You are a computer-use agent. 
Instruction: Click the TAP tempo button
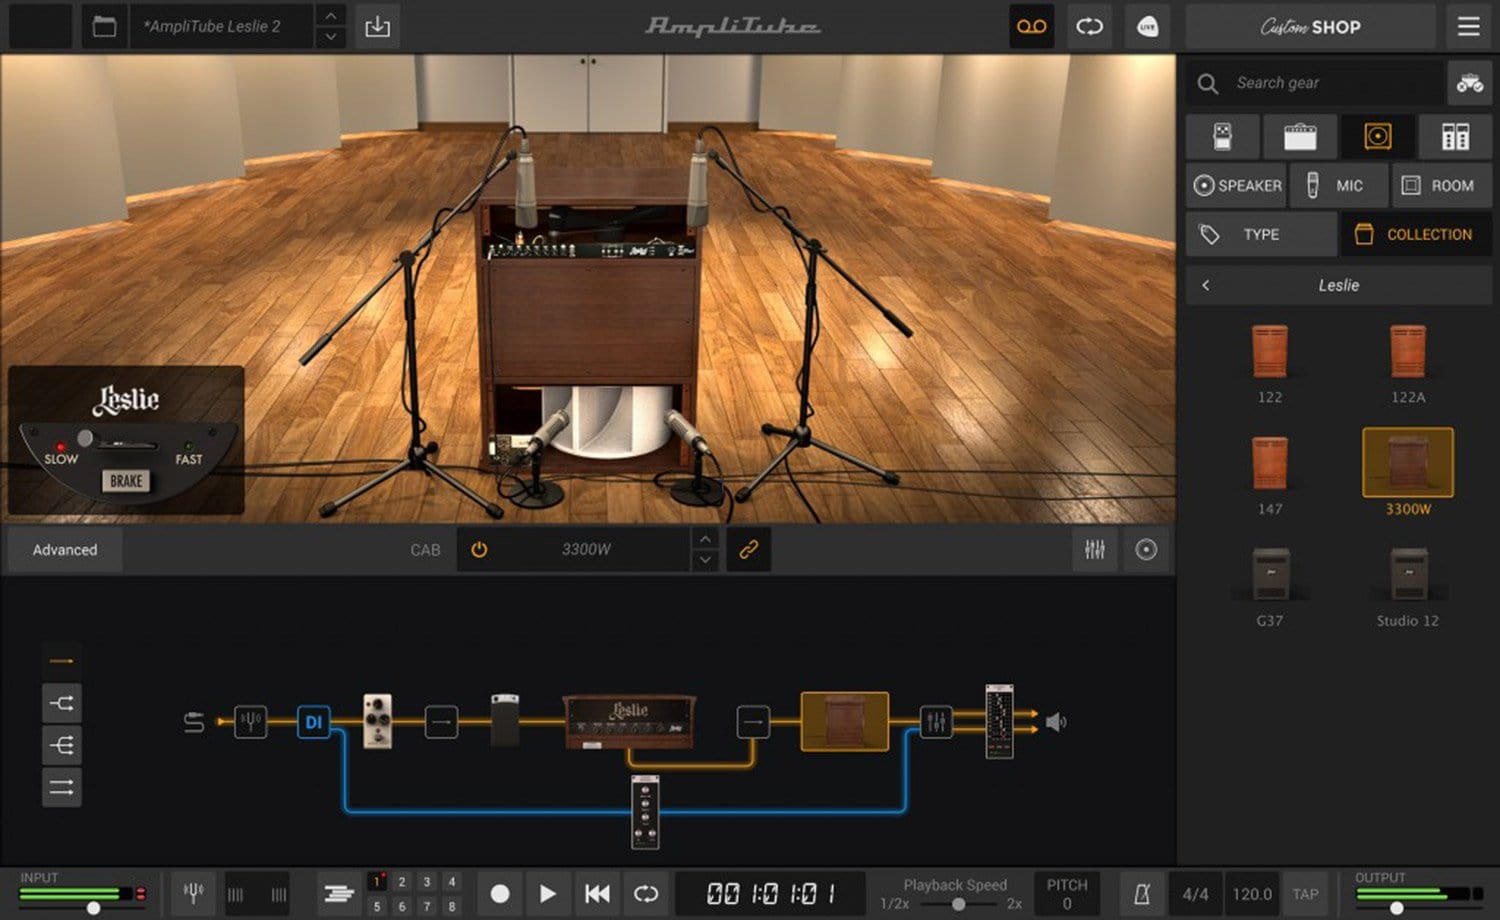pos(1305,894)
